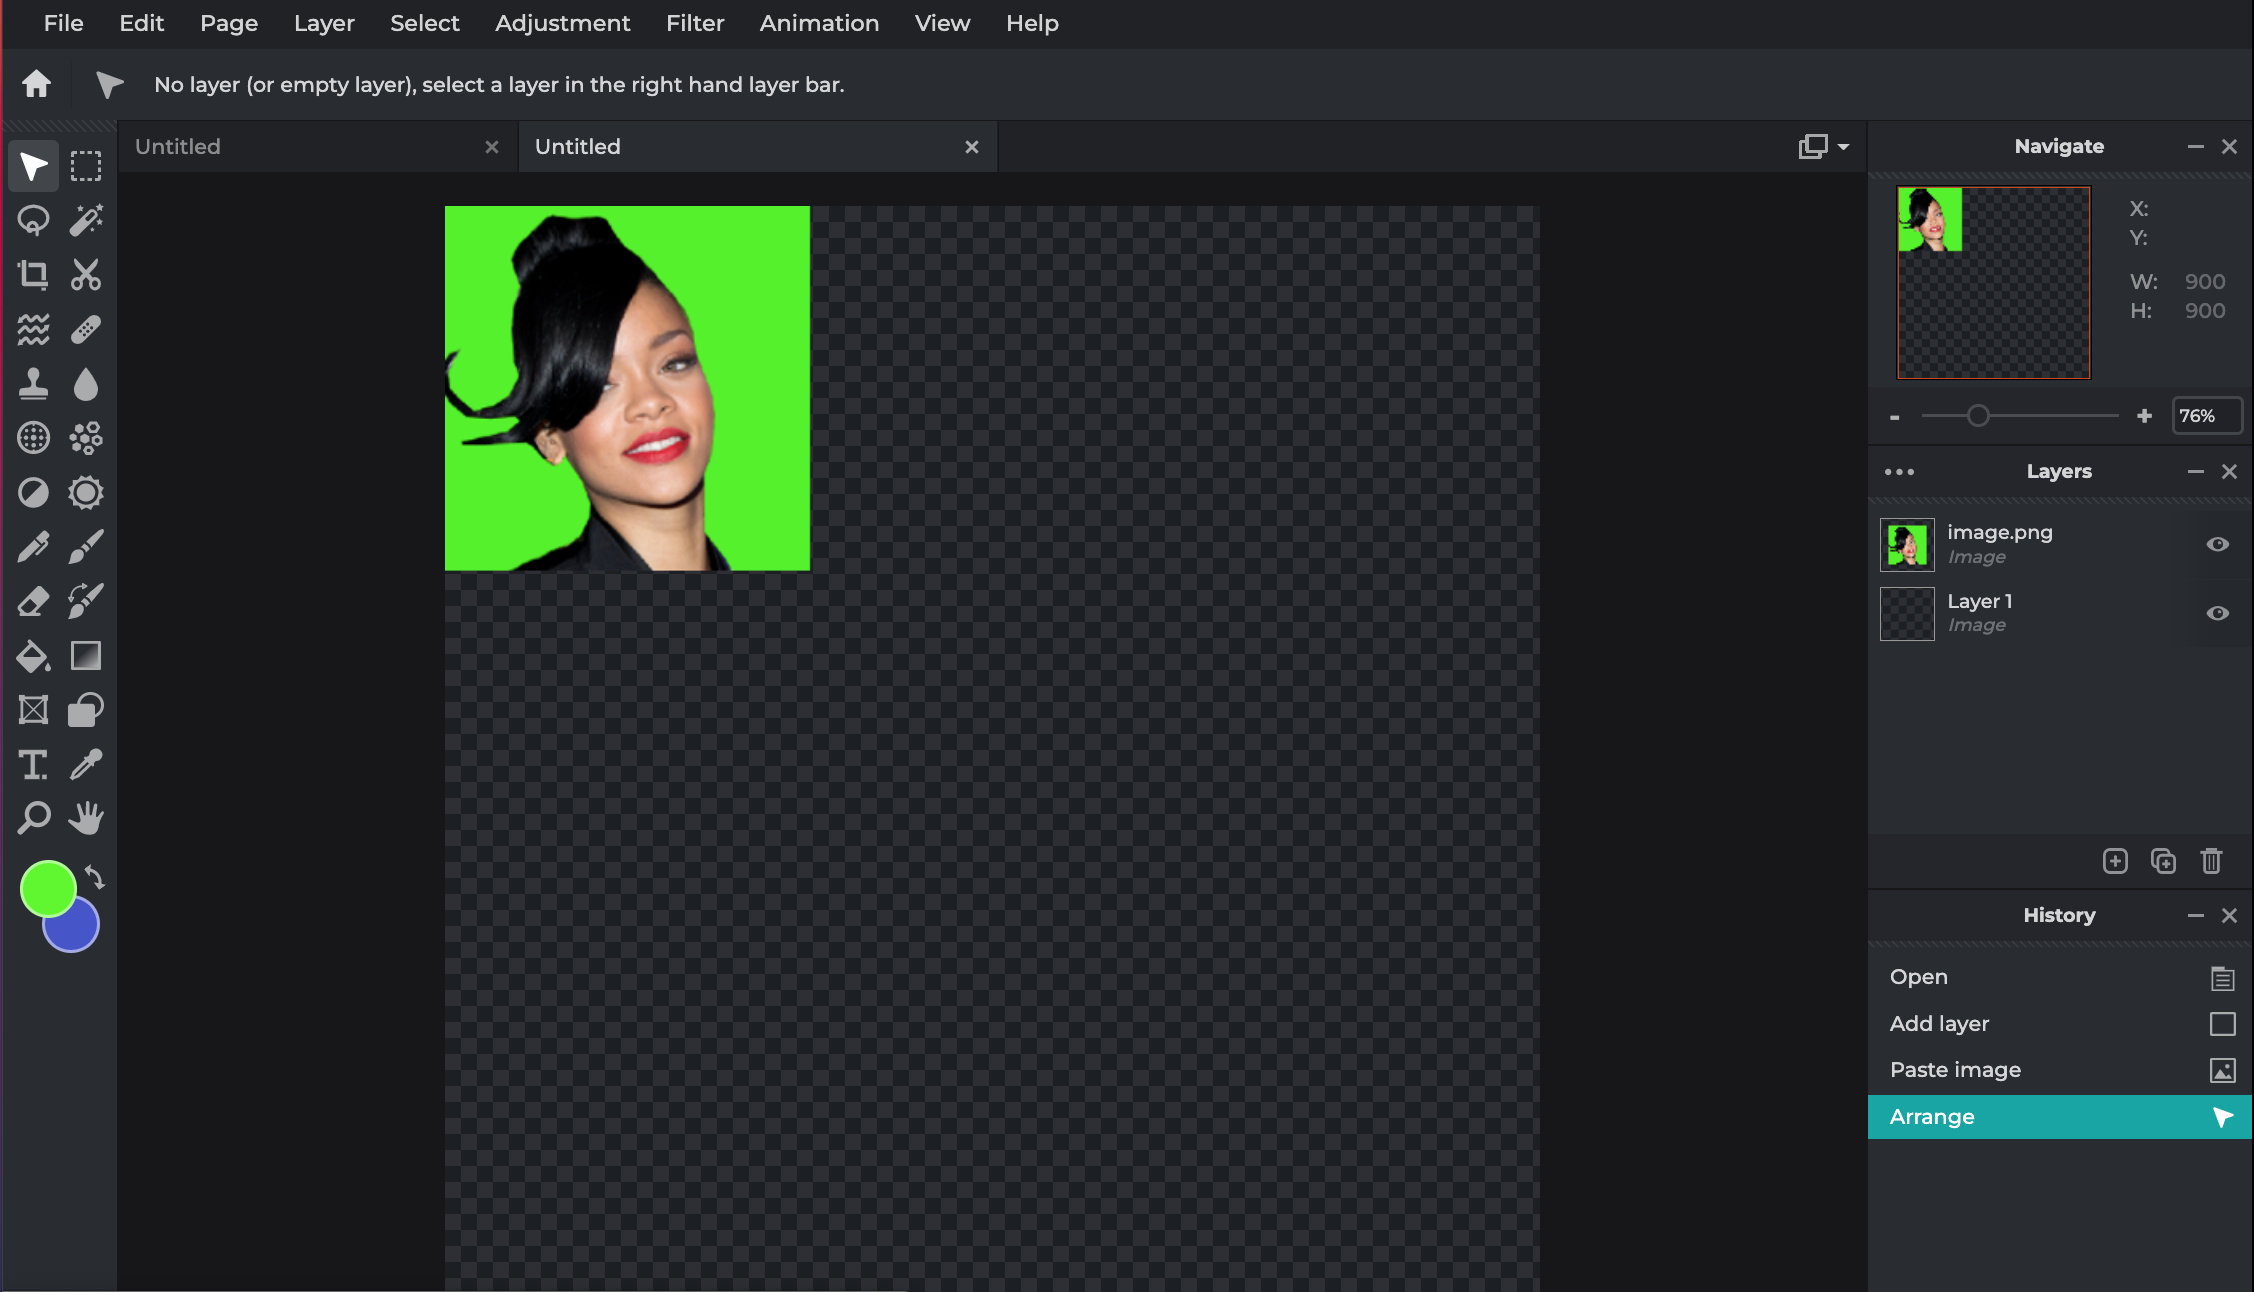Screen dimensions: 2254x1292
Task: Collapse the Navigate panel
Action: 2195,147
